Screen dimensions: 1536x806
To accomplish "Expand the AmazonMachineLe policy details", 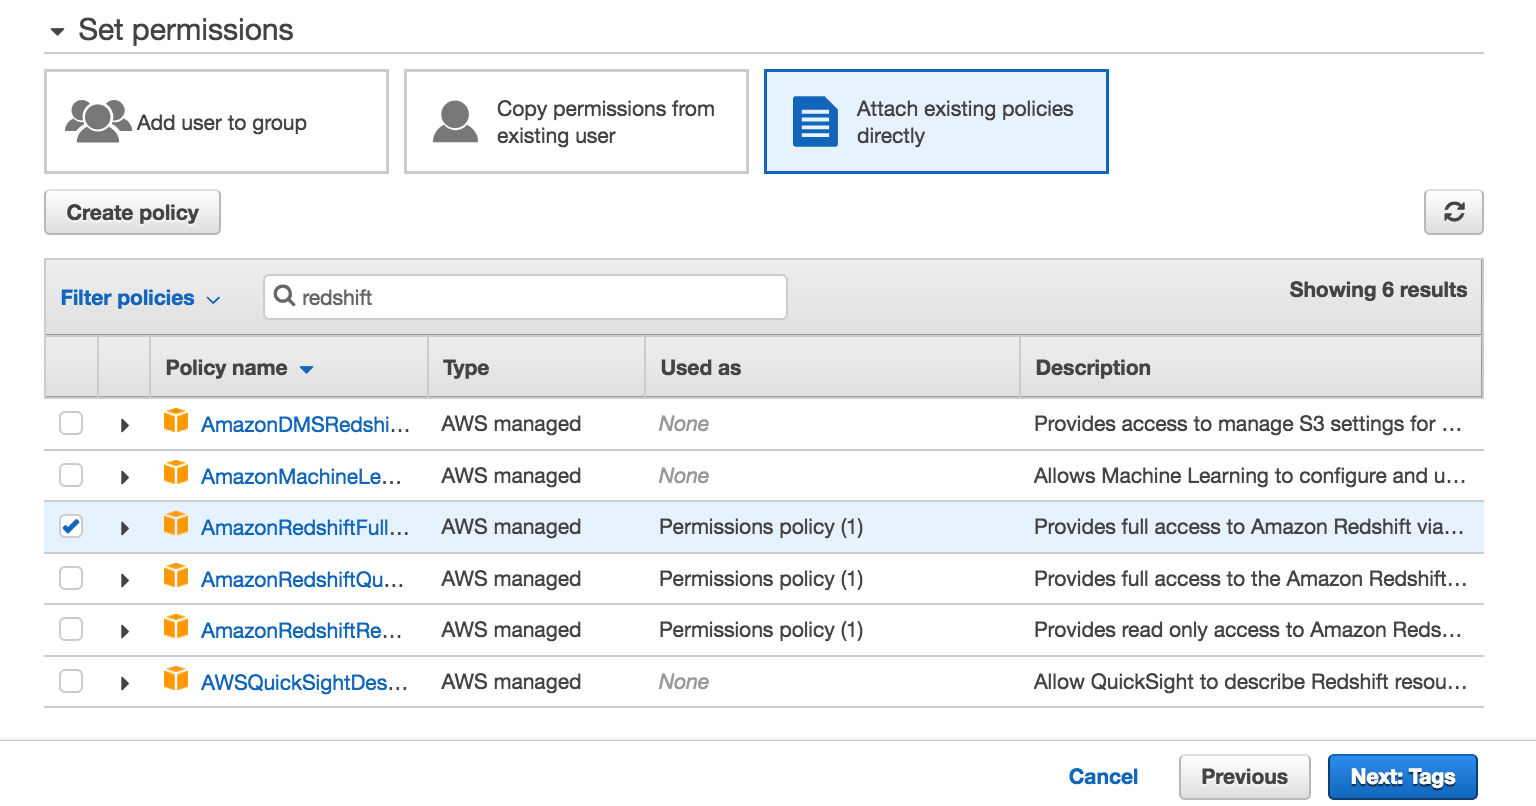I will tap(124, 475).
